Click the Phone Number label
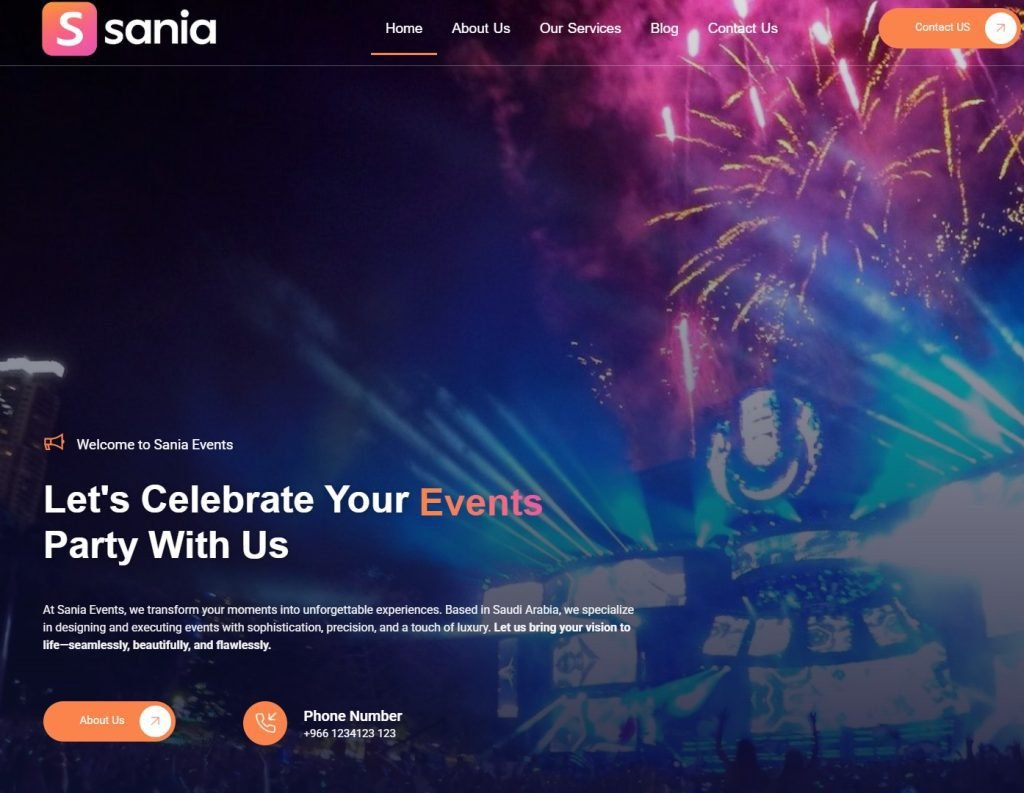This screenshot has width=1024, height=793. click(x=353, y=716)
